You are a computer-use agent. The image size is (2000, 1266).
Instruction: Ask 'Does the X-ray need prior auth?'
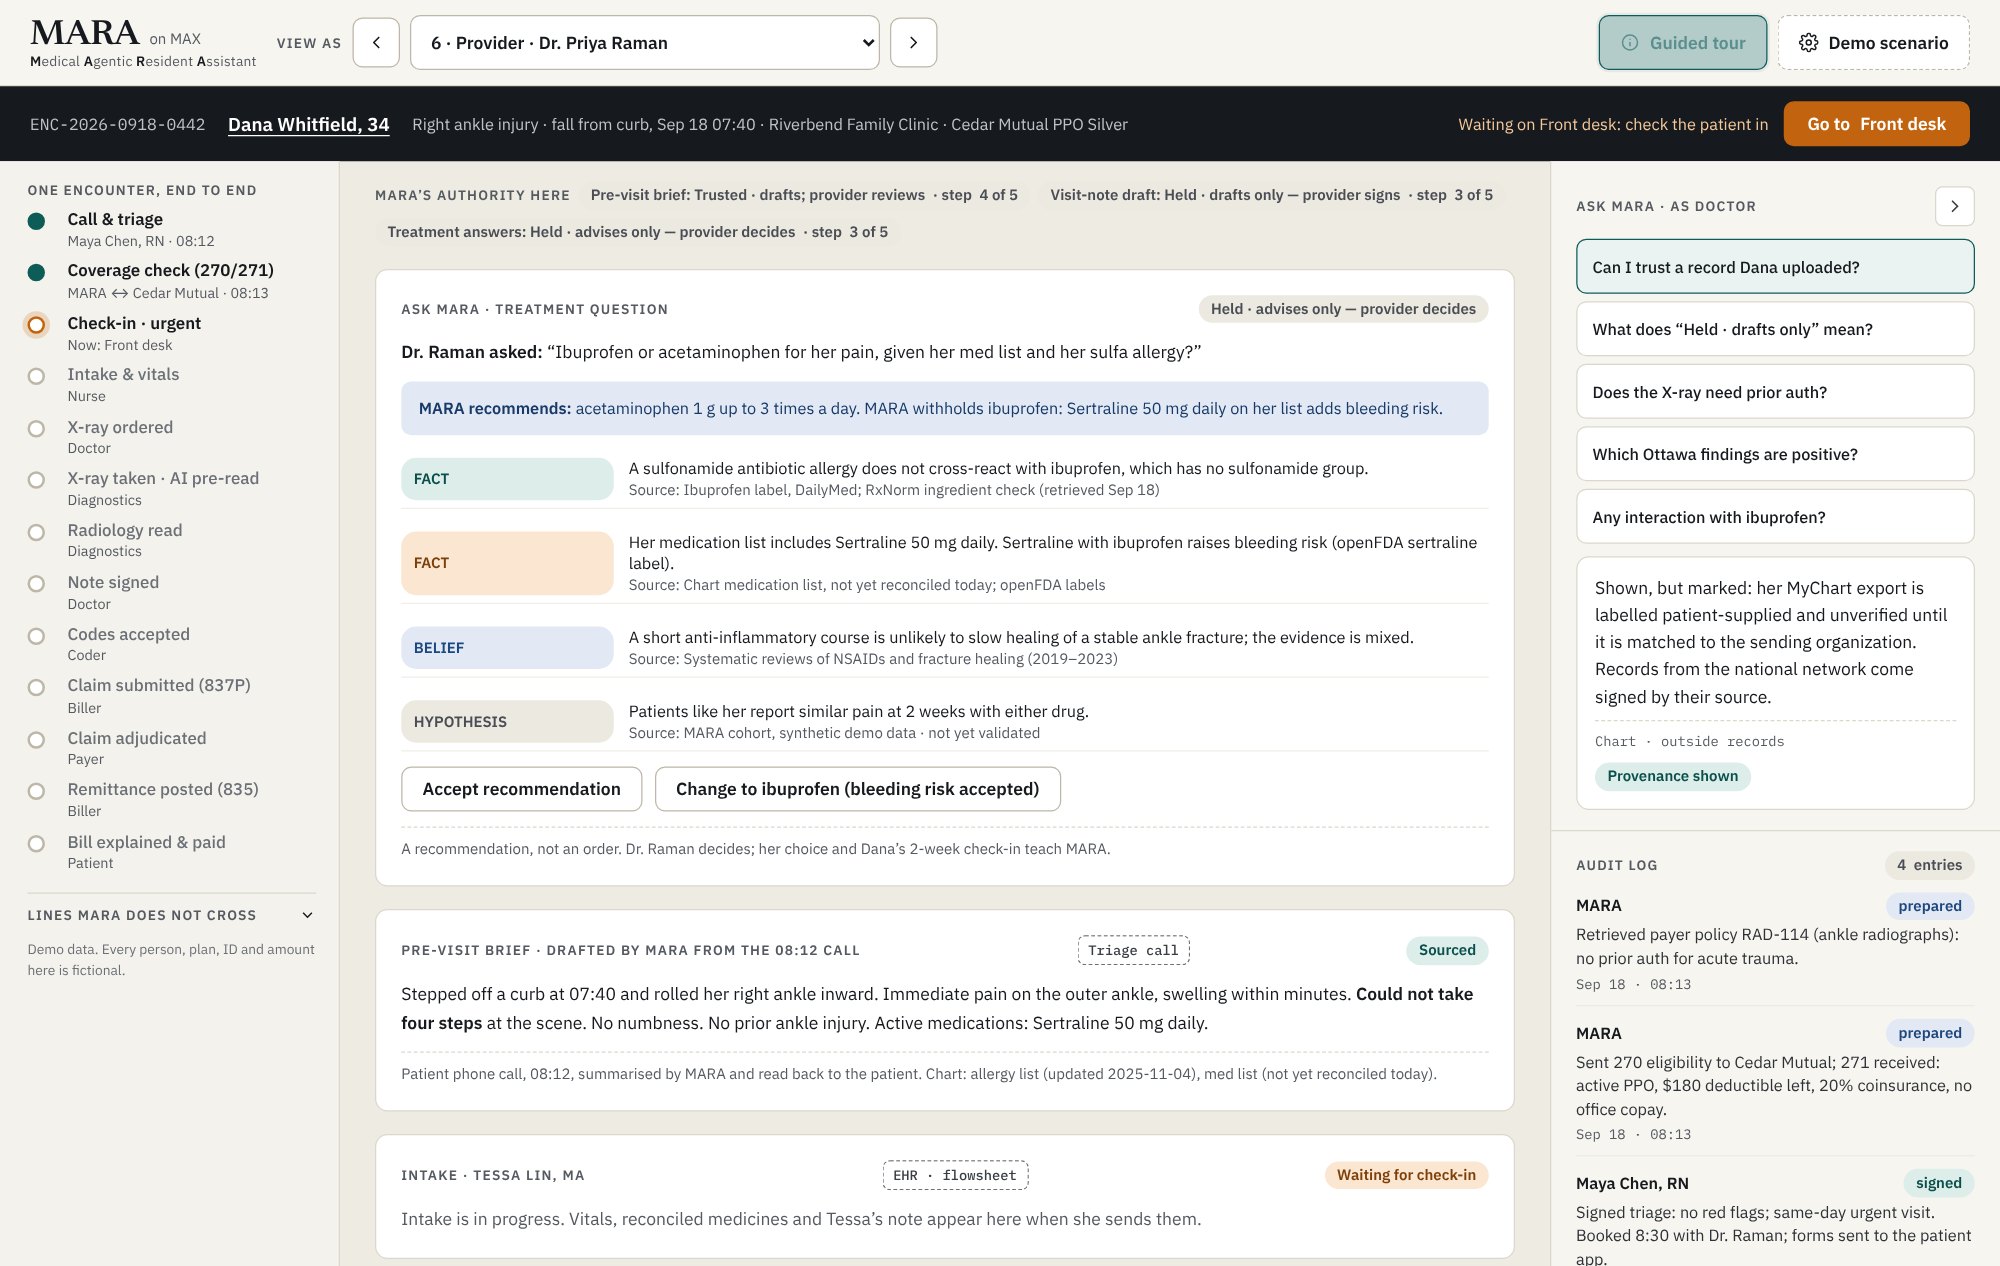click(x=1775, y=392)
